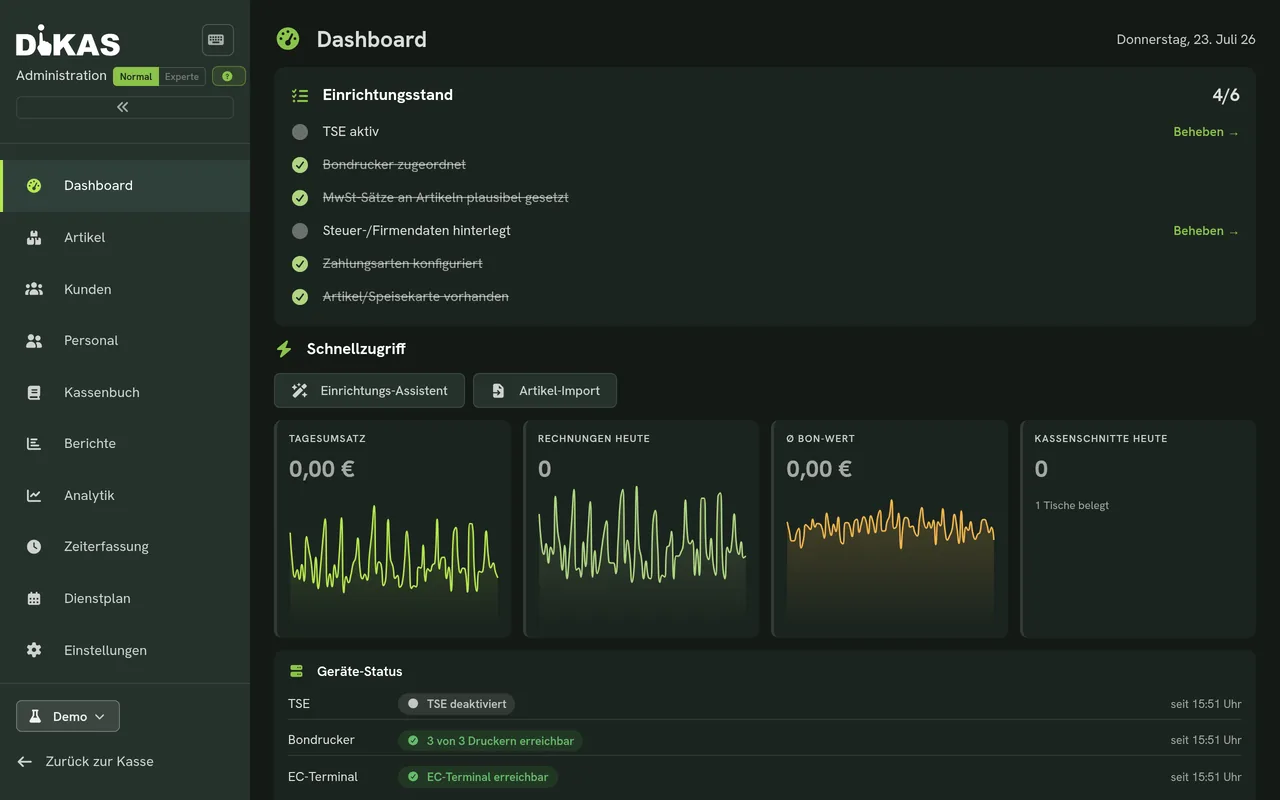Switch to Experte mode
Screen dimensions: 1280x800
tap(182, 77)
